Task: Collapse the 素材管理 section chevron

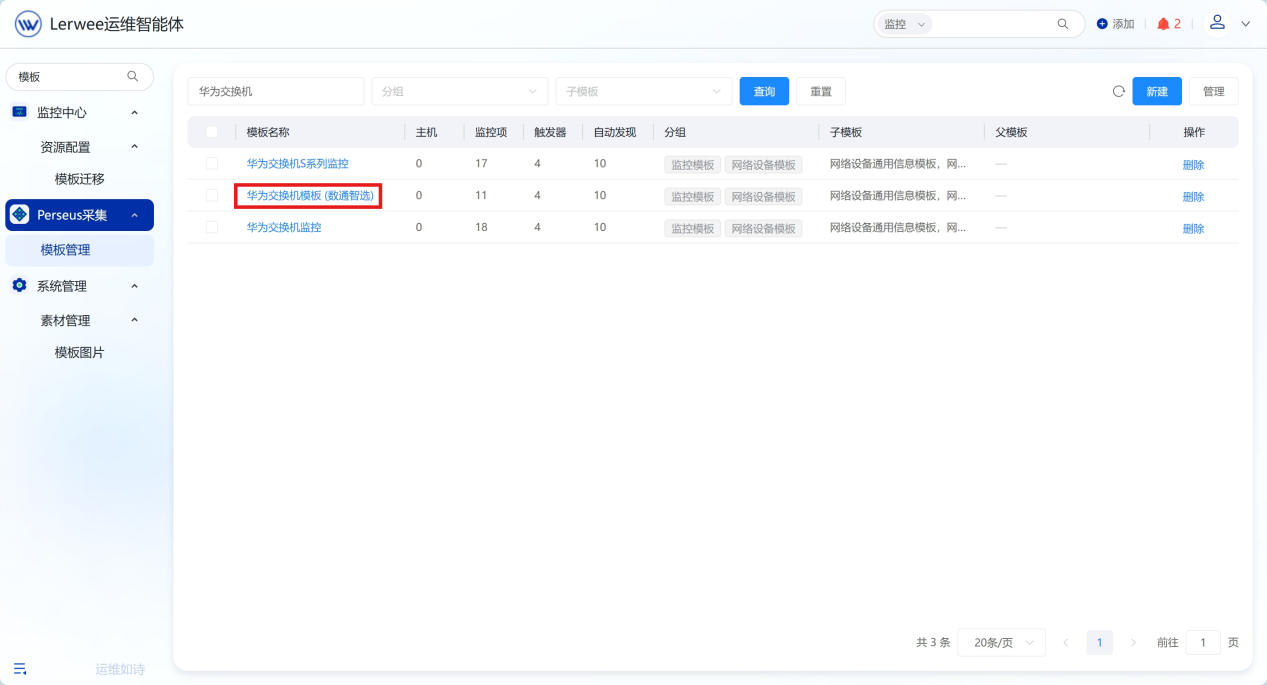Action: tap(135, 320)
